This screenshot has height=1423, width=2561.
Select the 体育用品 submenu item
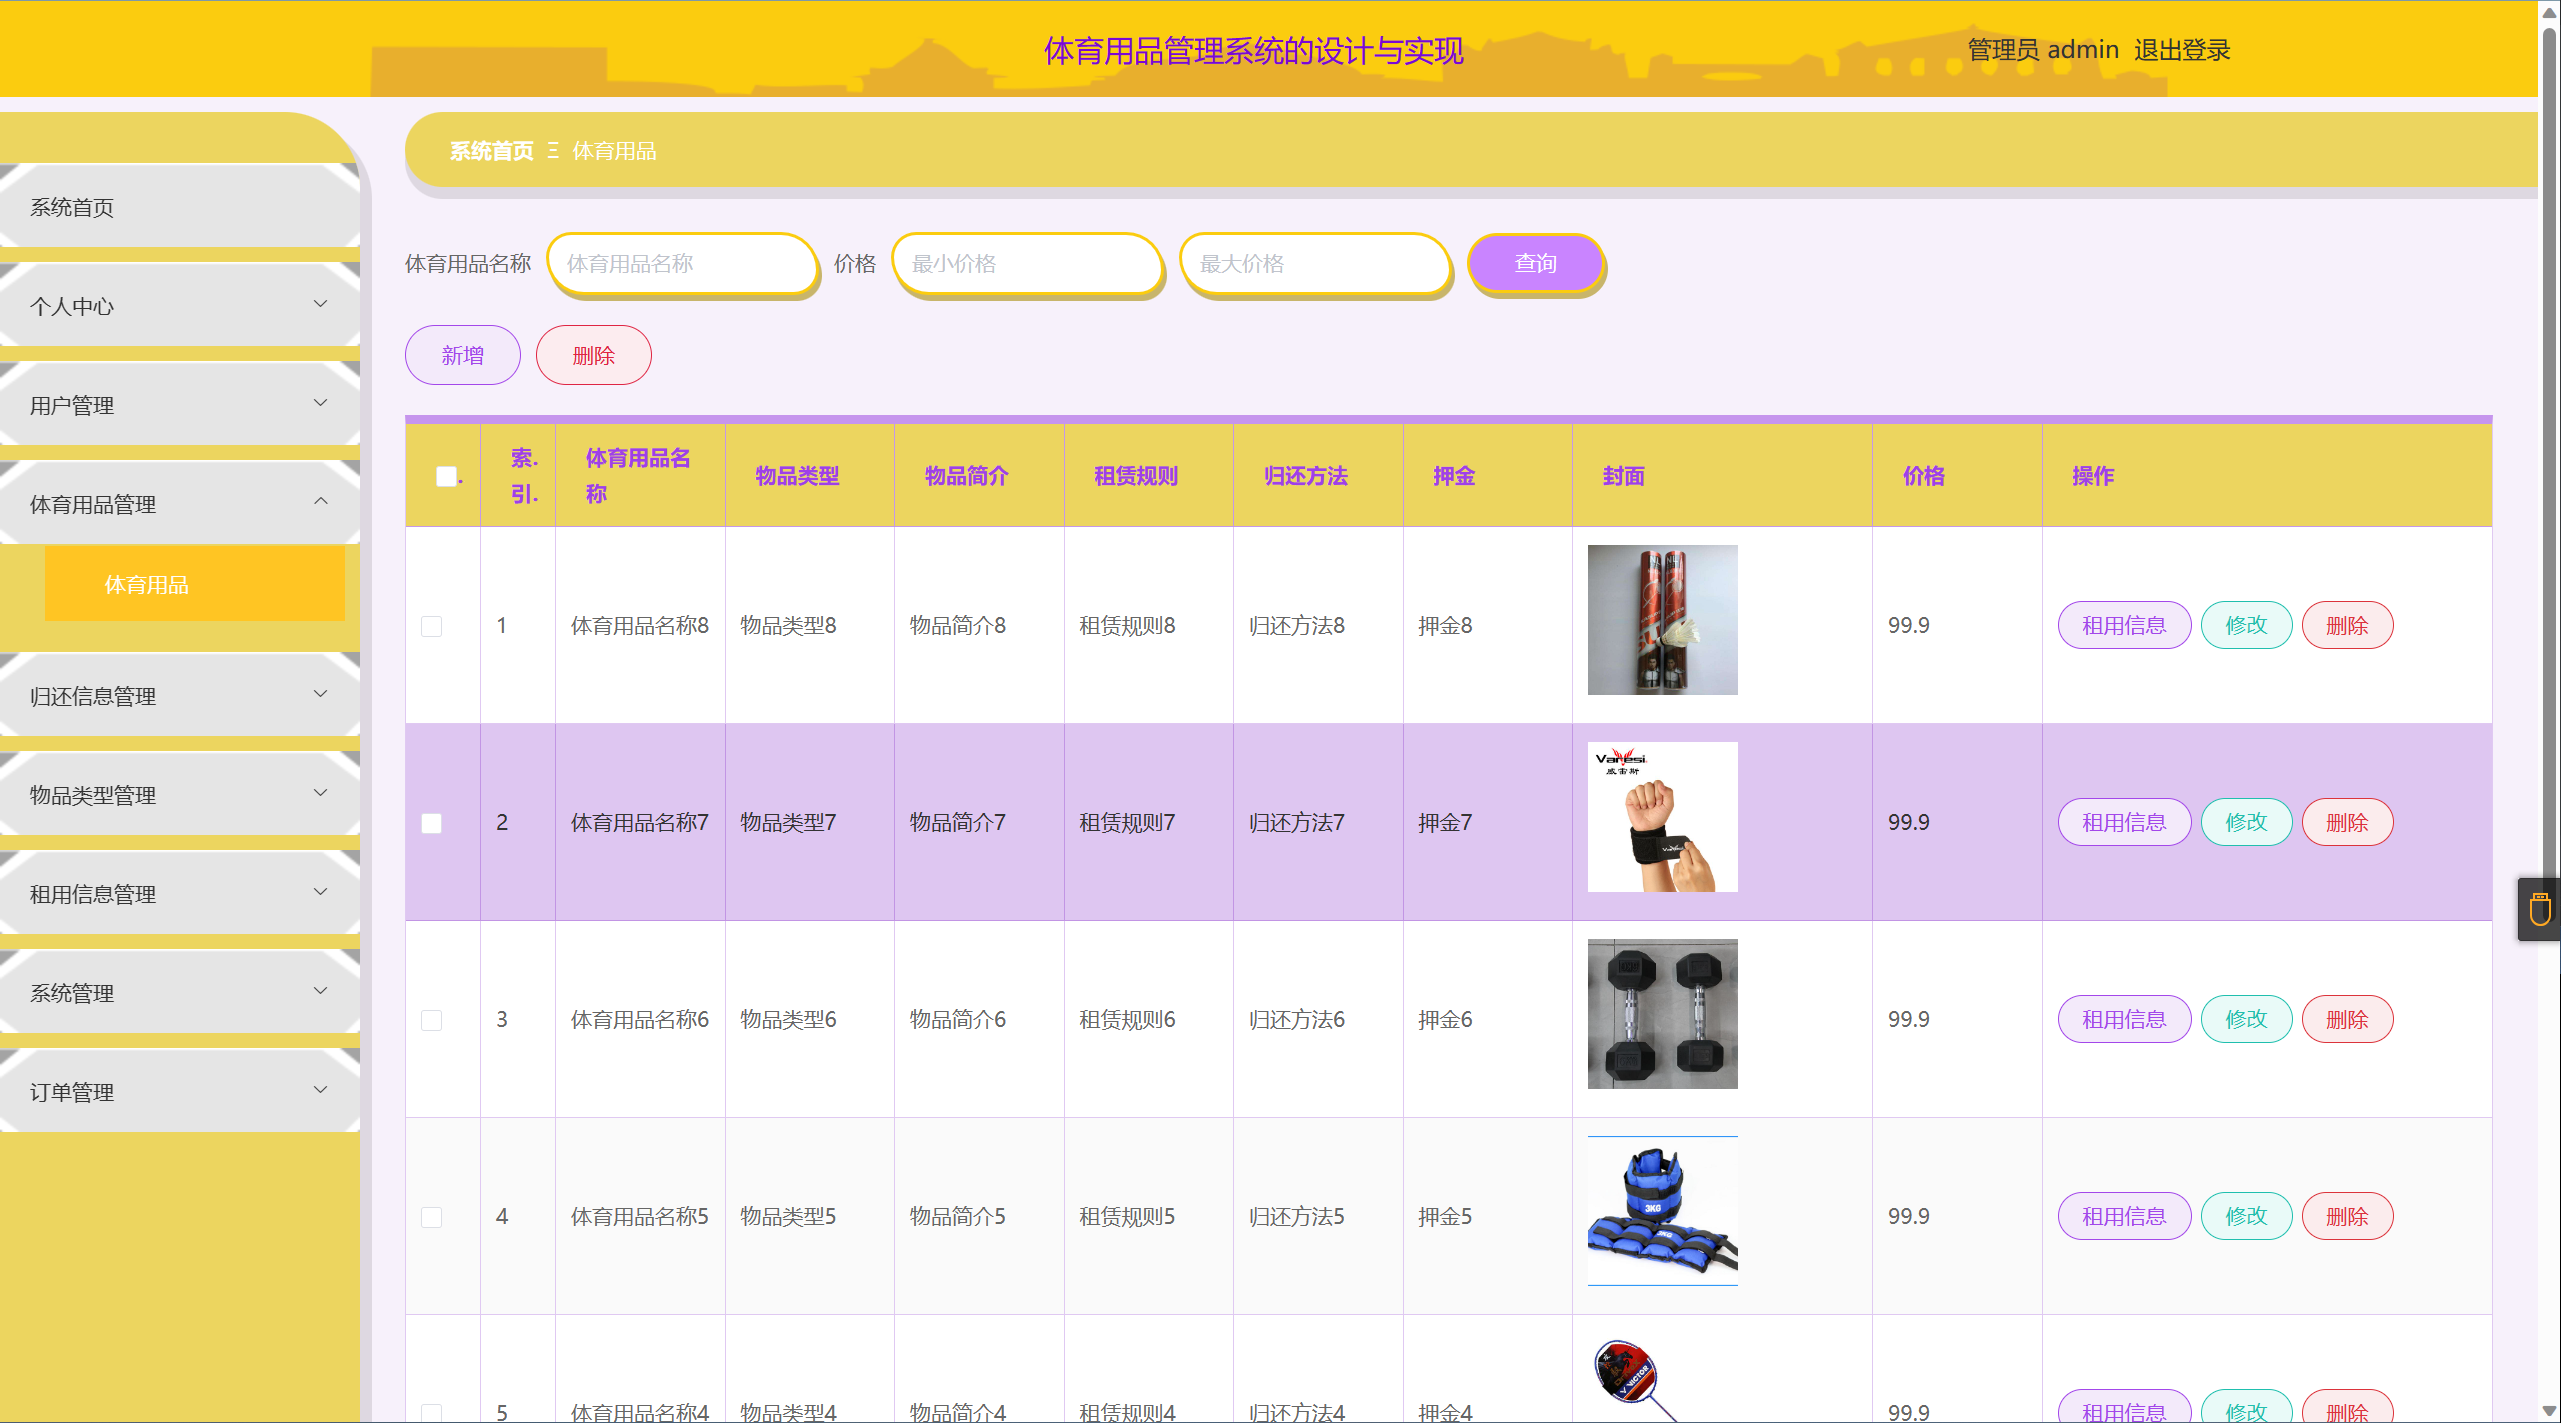(194, 584)
